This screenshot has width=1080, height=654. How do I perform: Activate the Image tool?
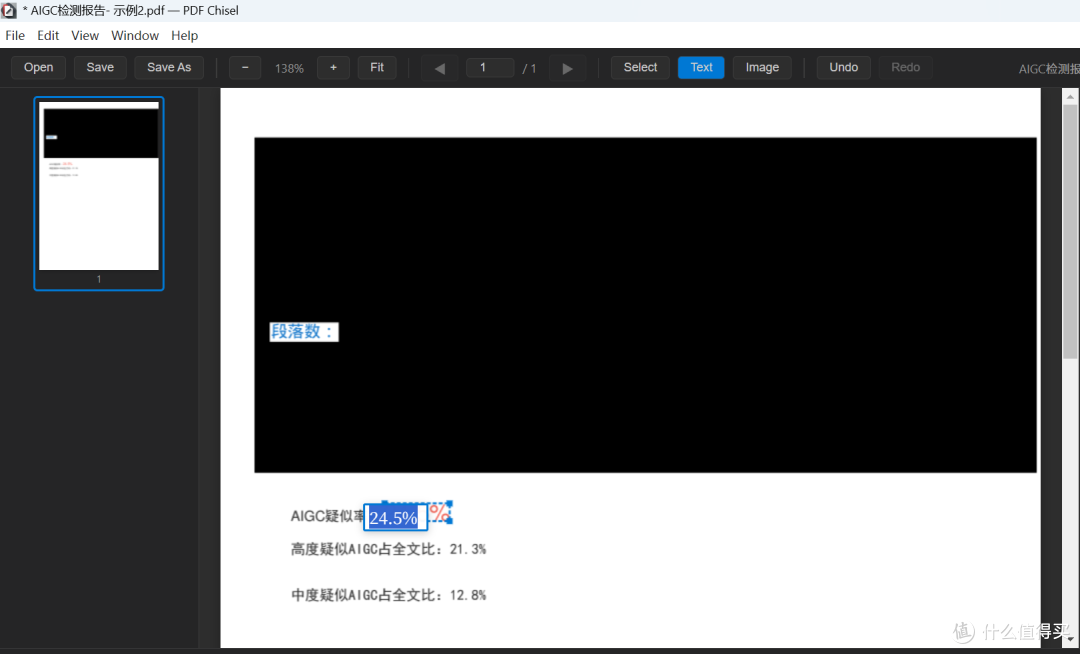point(762,67)
